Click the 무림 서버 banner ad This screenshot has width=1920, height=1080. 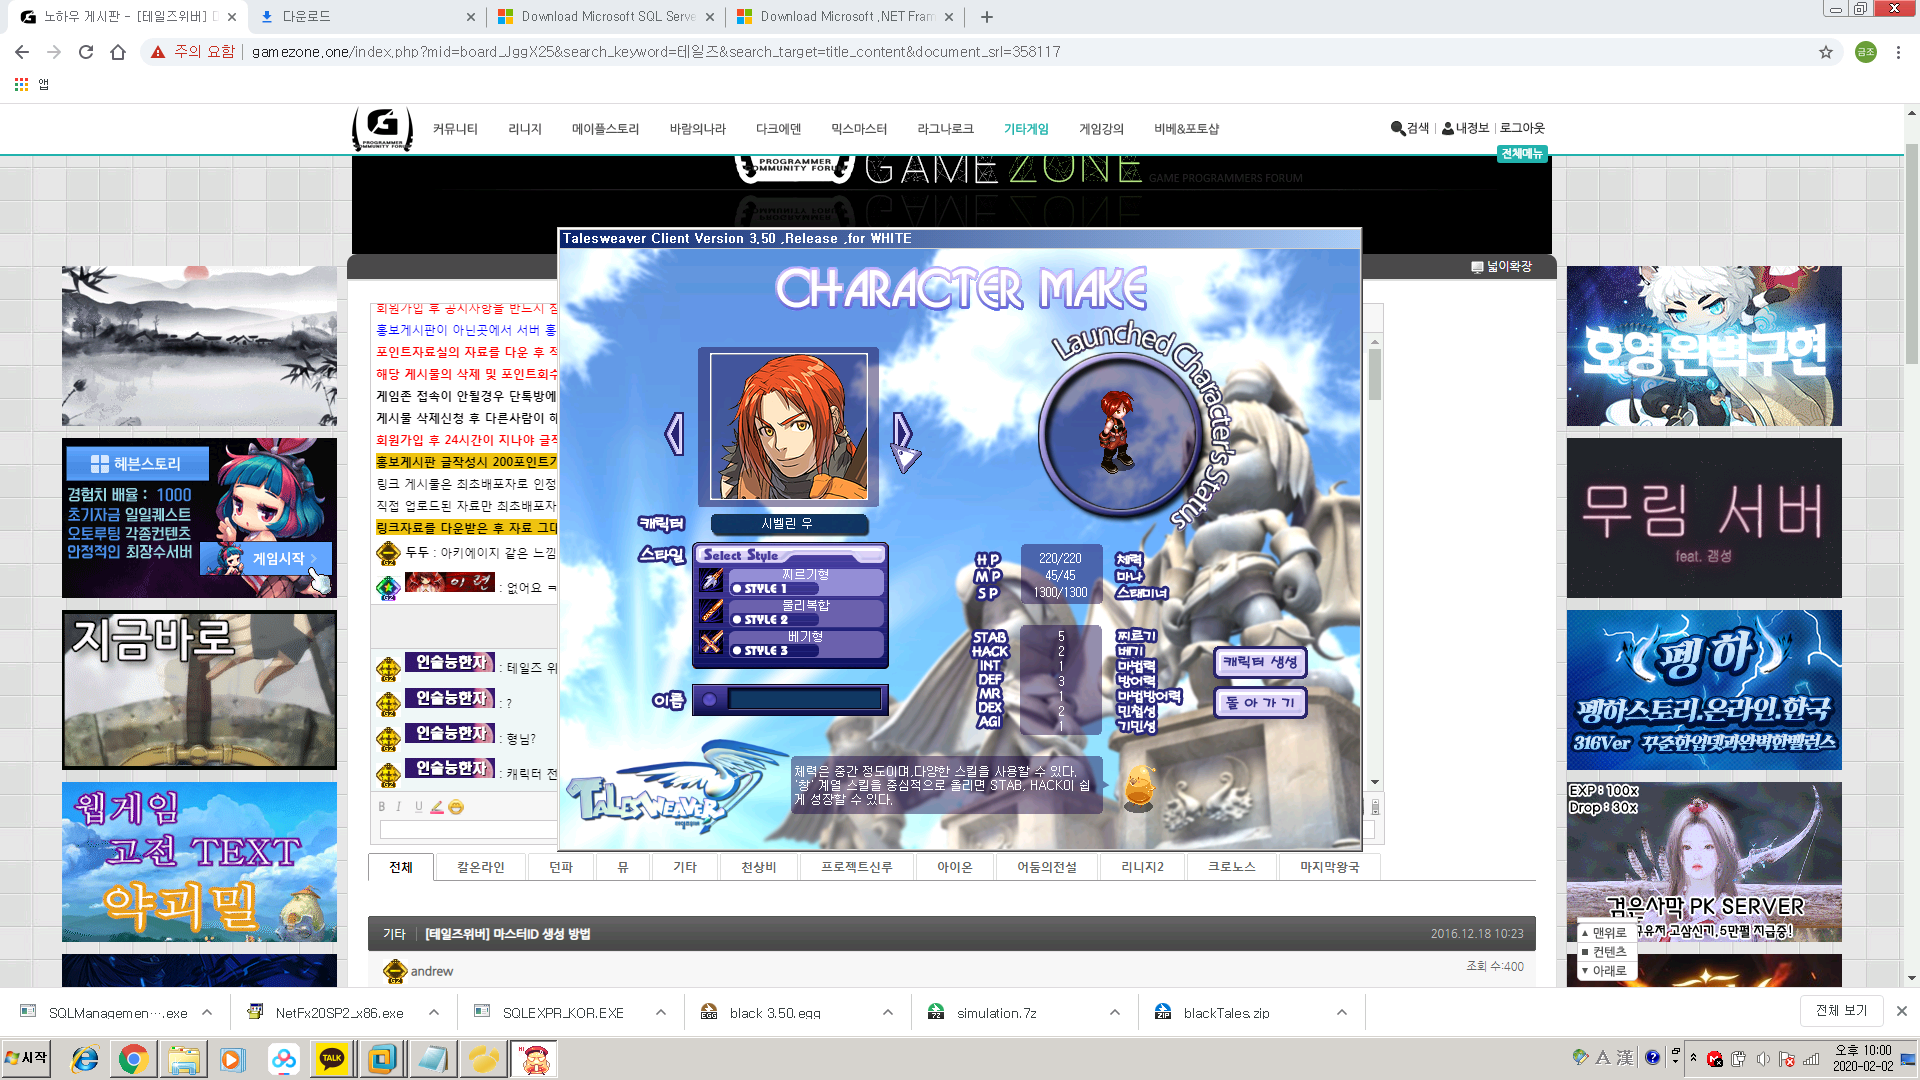pos(1704,518)
